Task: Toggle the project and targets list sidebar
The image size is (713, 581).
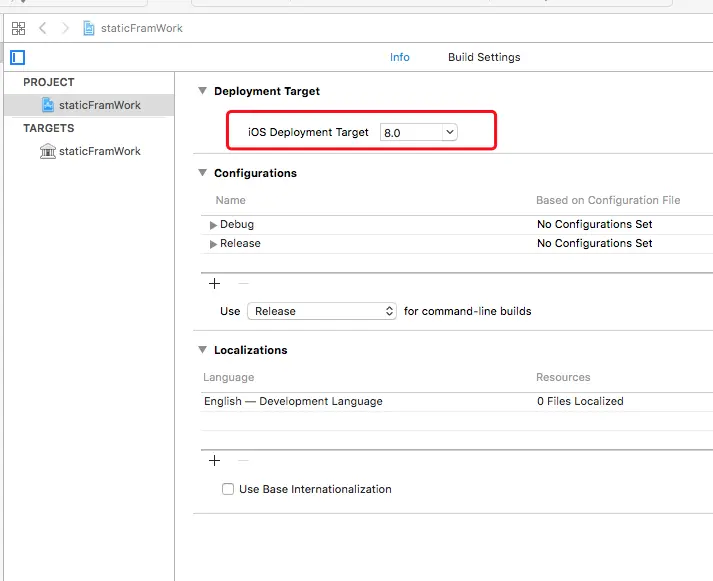Action: coord(18,57)
